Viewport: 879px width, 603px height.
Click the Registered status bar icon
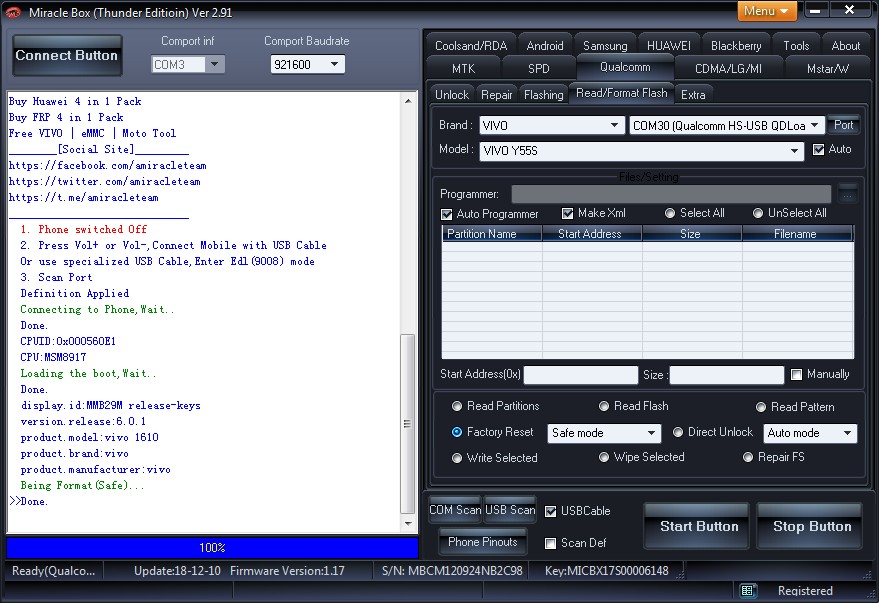[x=747, y=591]
